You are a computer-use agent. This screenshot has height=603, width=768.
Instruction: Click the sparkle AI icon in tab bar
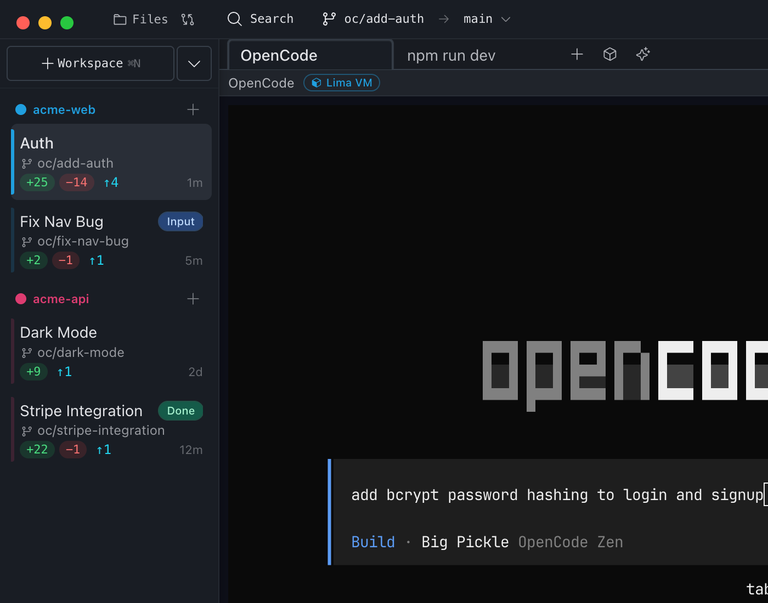(x=643, y=54)
